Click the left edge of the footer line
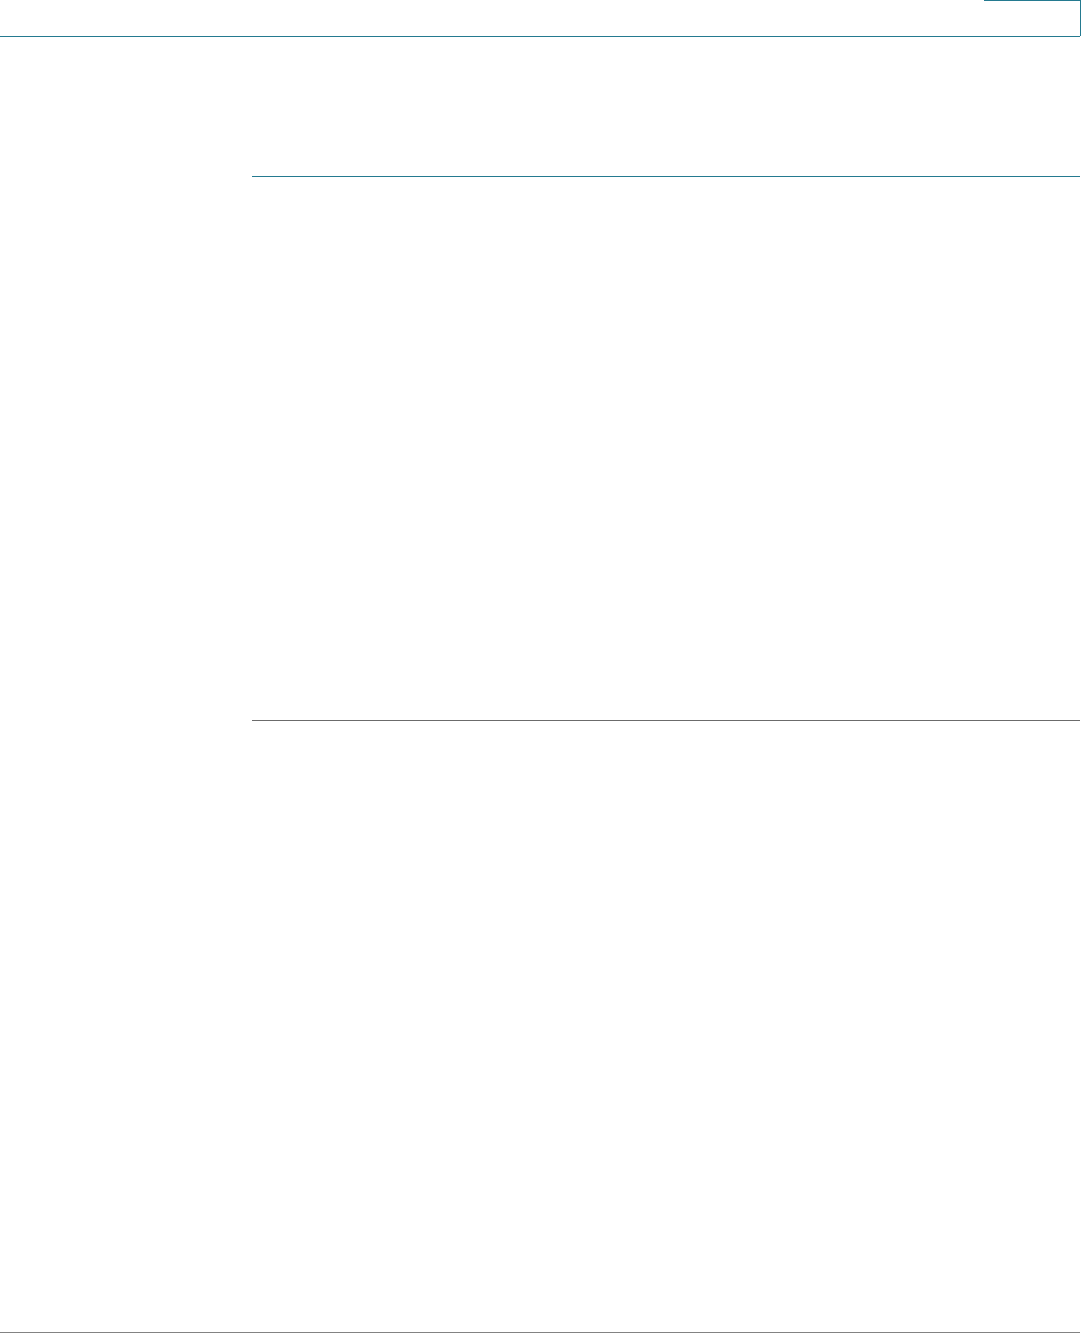1081x1333 pixels. pos(3,1332)
